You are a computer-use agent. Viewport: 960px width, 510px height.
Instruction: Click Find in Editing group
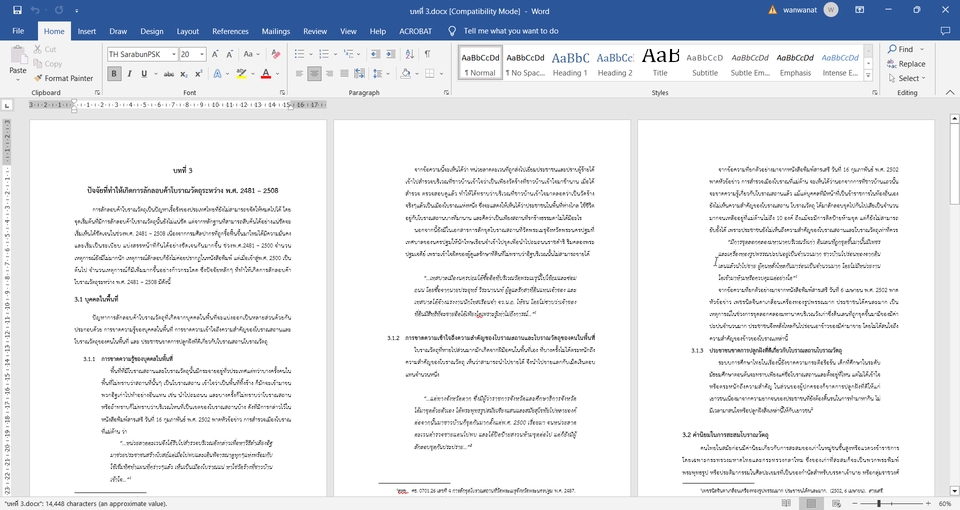tap(901, 49)
